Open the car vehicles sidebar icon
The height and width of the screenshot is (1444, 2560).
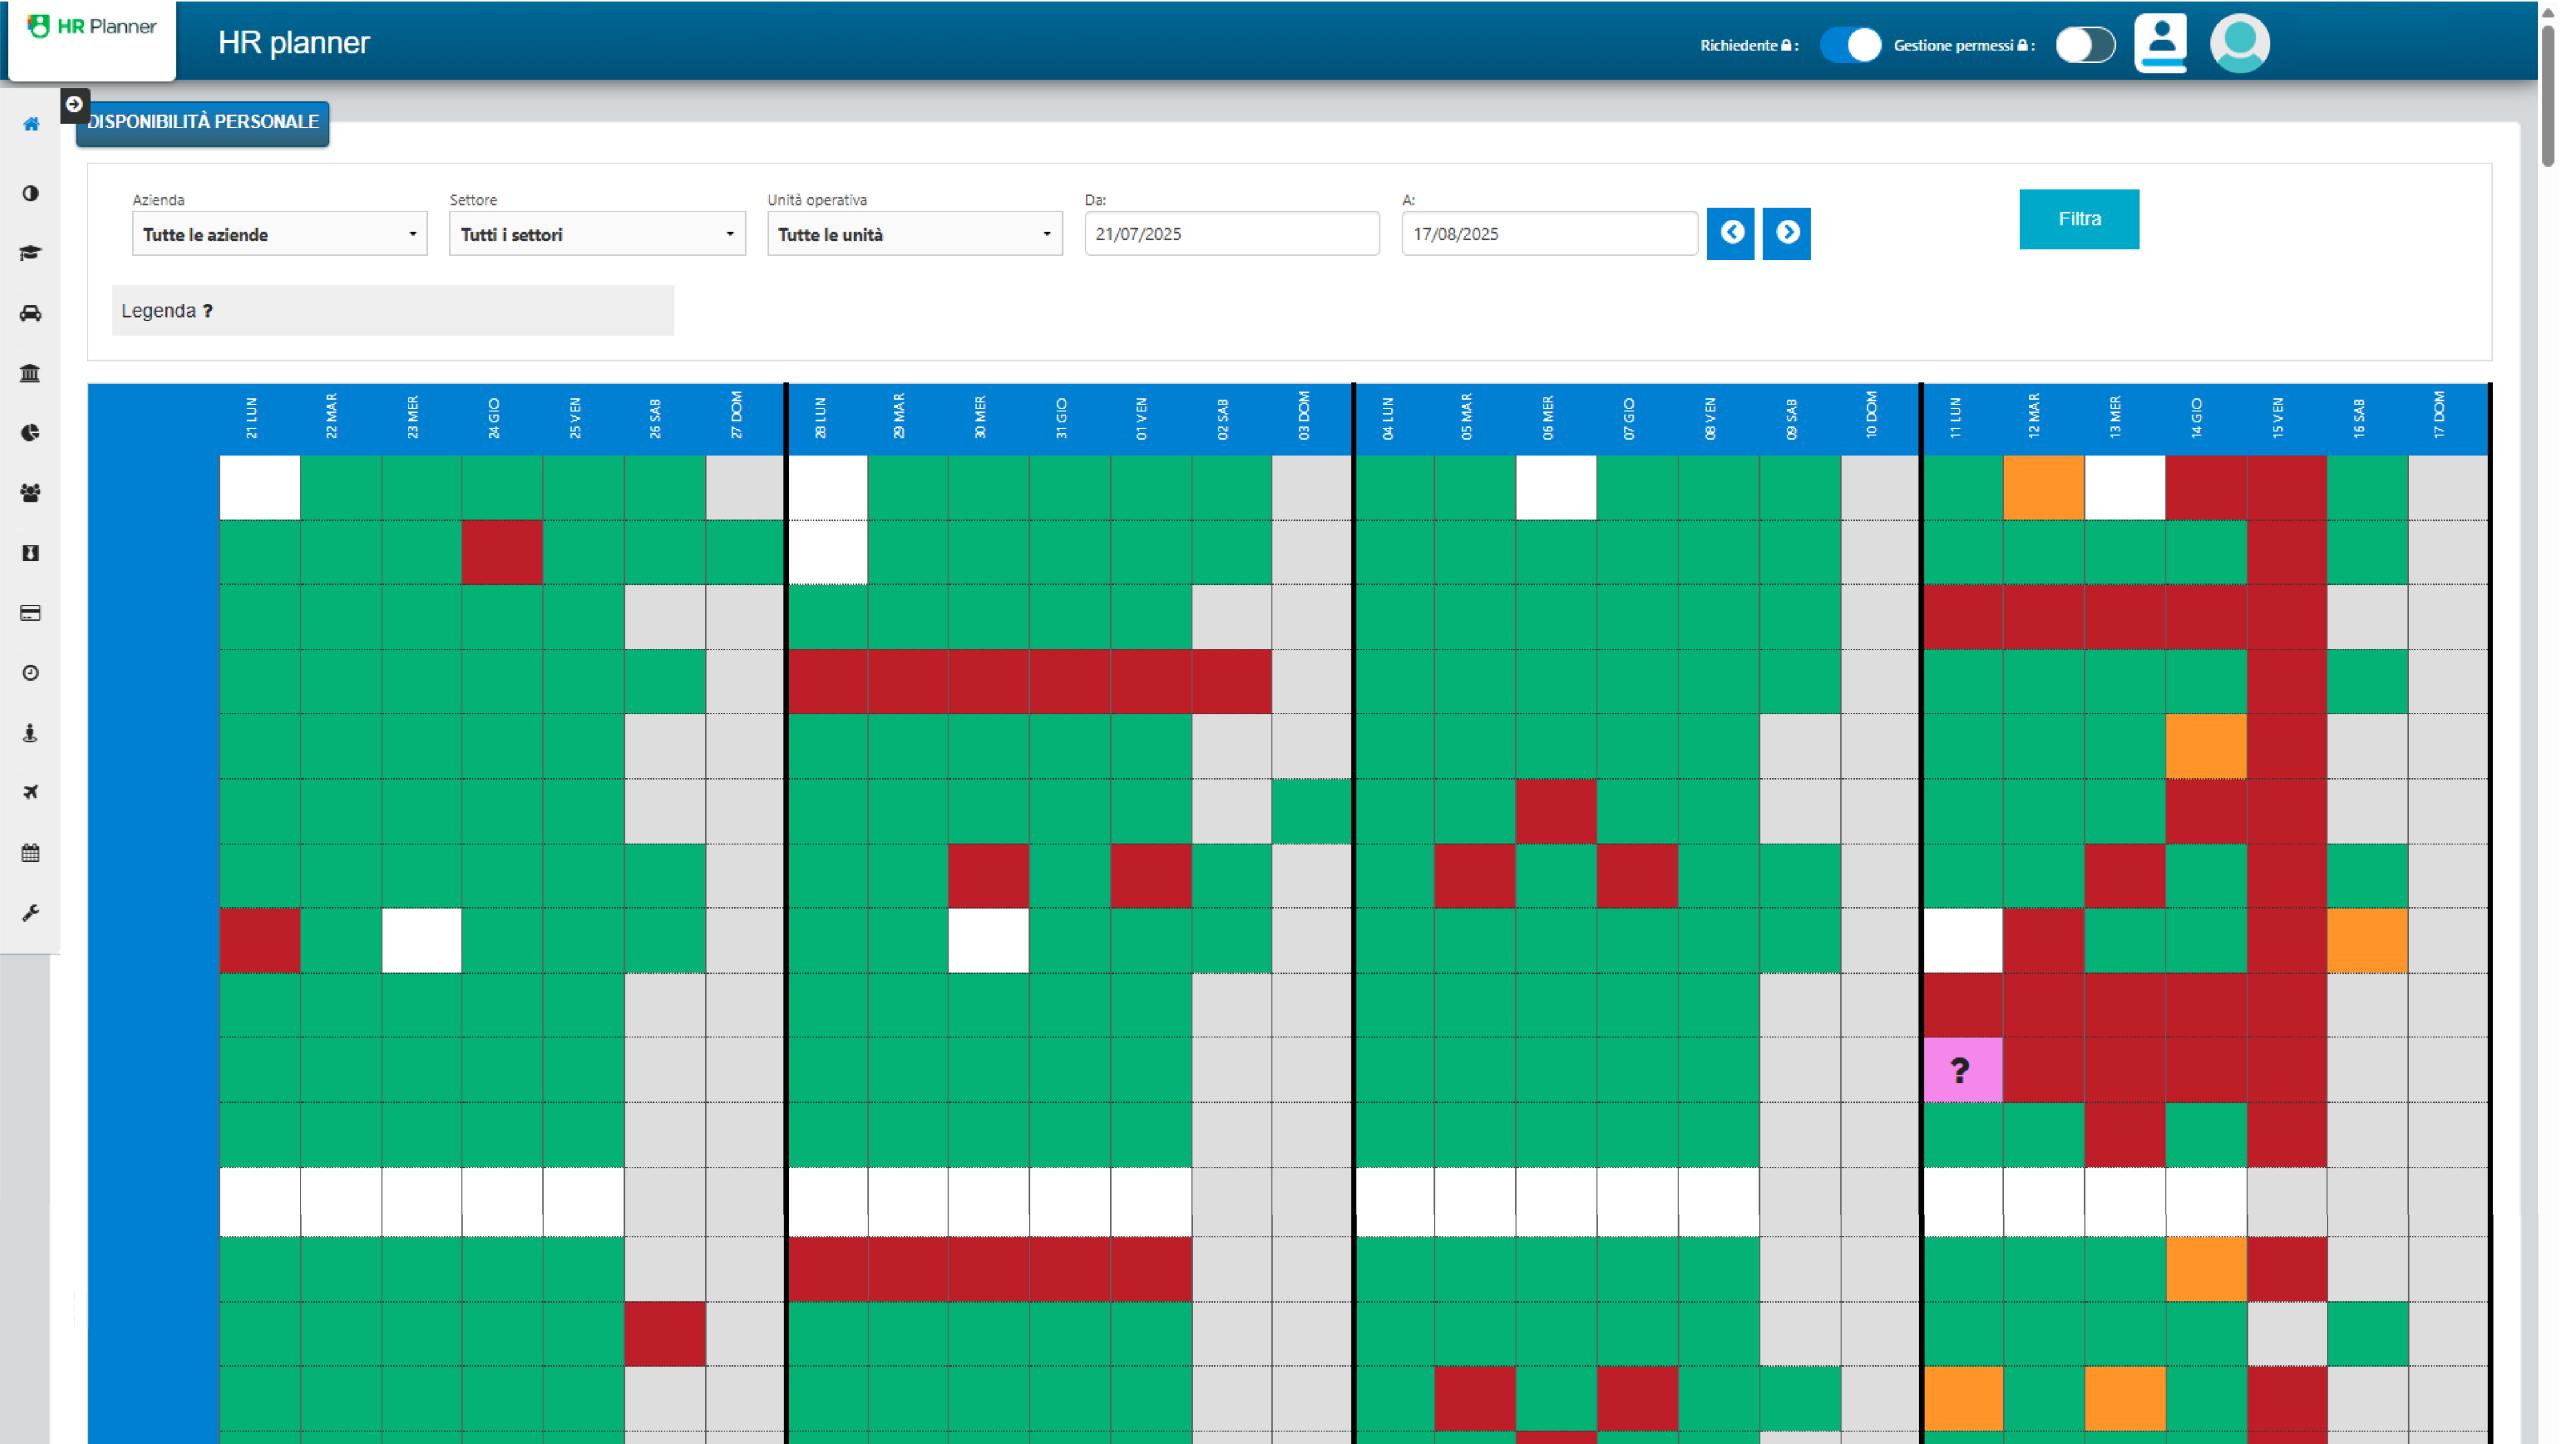tap(31, 313)
